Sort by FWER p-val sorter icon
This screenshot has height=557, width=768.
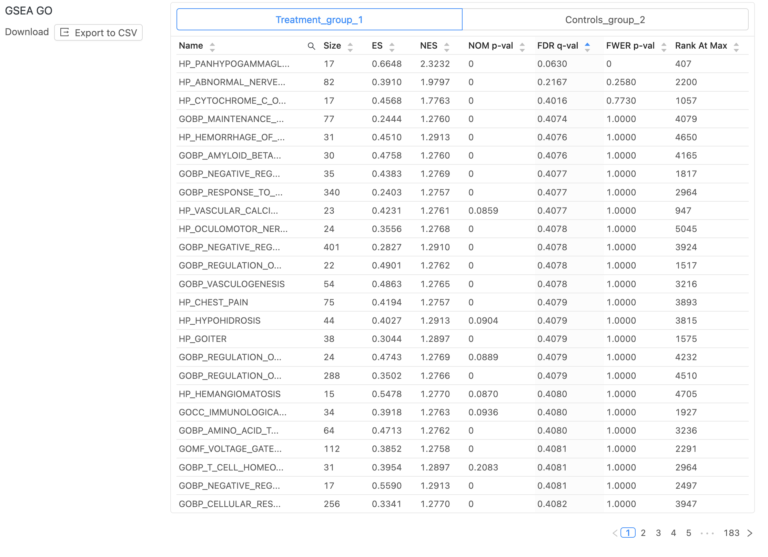point(662,46)
